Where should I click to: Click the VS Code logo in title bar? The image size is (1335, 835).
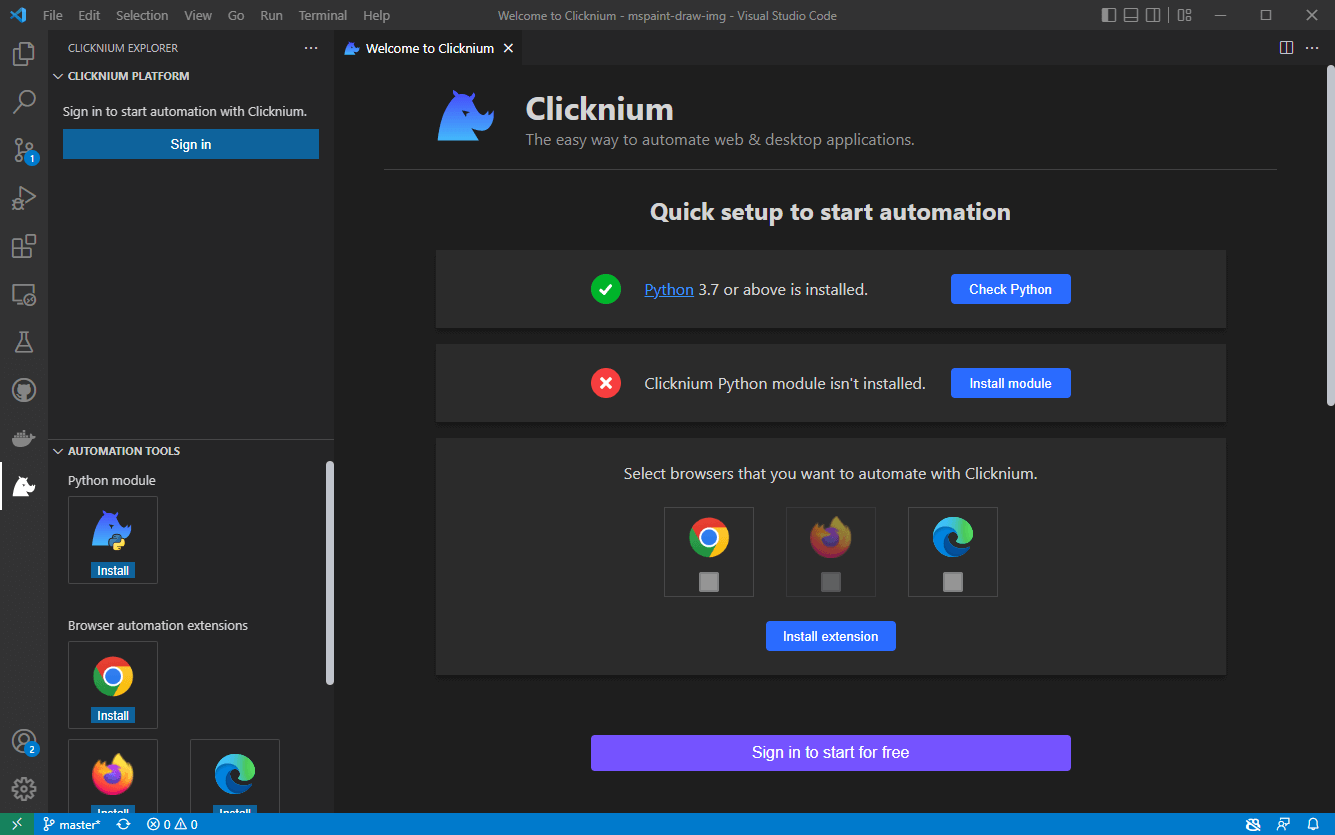pyautogui.click(x=17, y=15)
